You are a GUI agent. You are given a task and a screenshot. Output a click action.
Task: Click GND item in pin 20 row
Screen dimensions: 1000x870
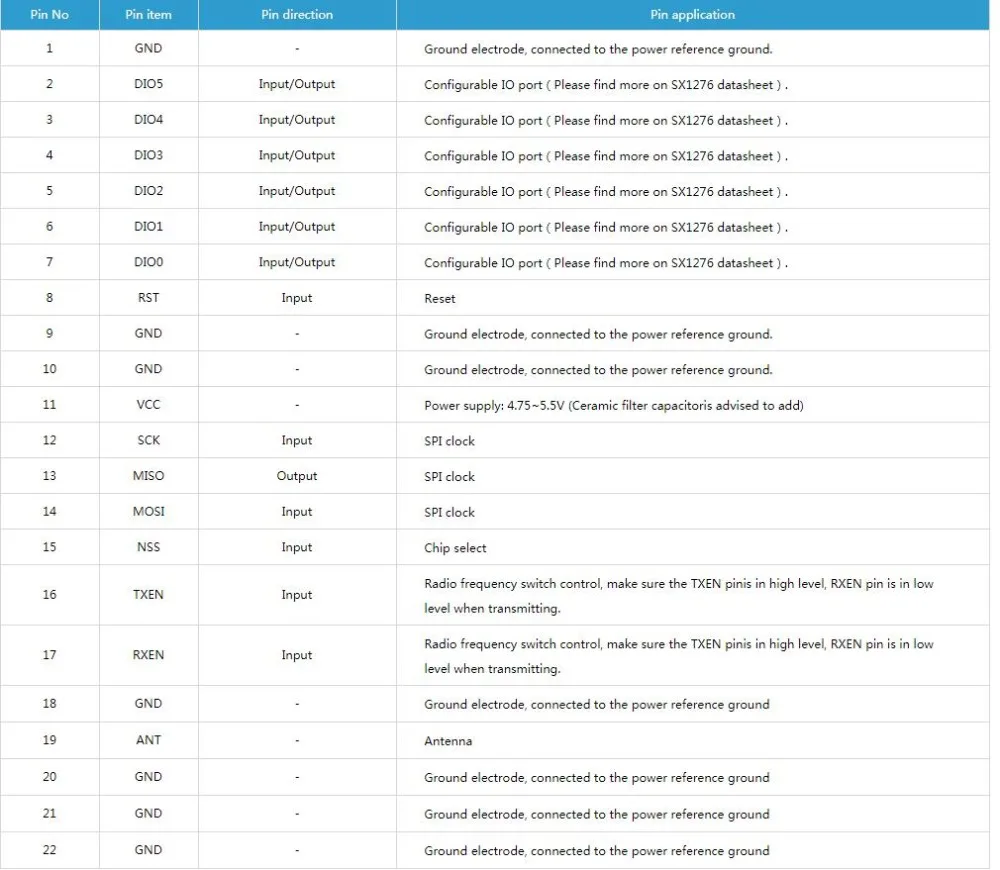click(x=149, y=777)
